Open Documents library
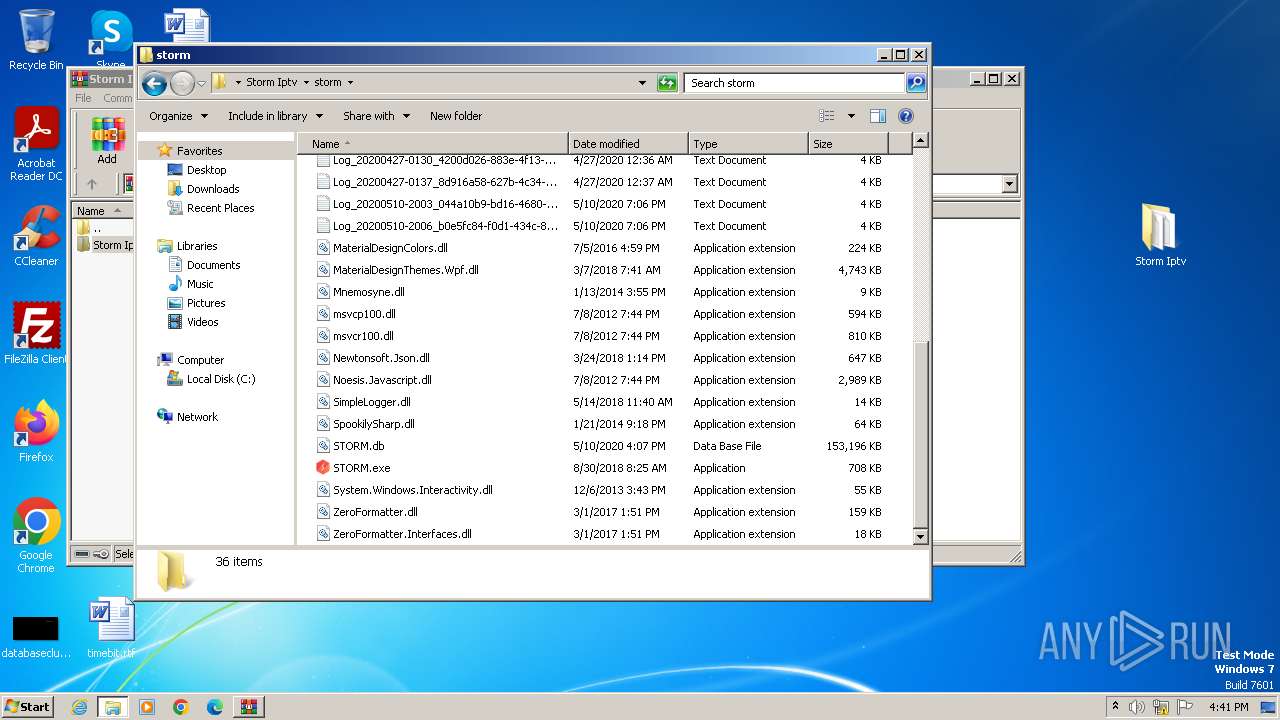 tap(213, 265)
